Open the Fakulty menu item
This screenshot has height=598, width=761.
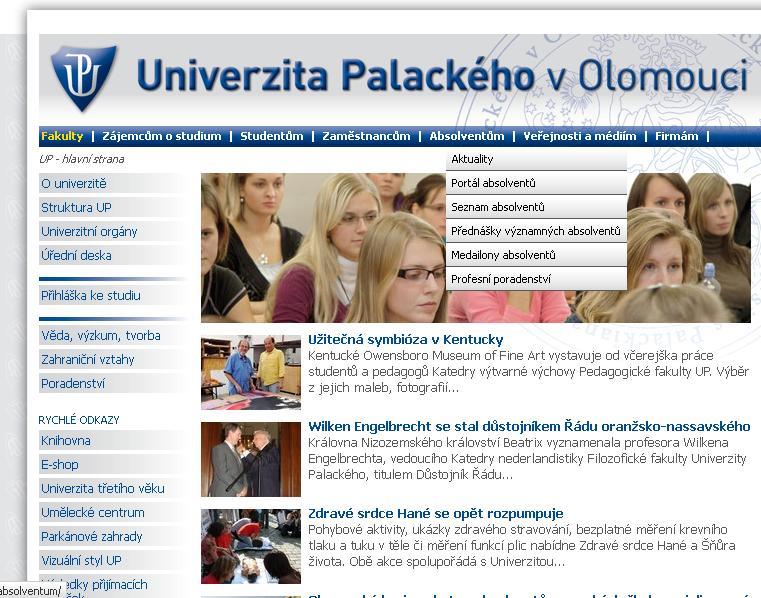click(x=62, y=136)
